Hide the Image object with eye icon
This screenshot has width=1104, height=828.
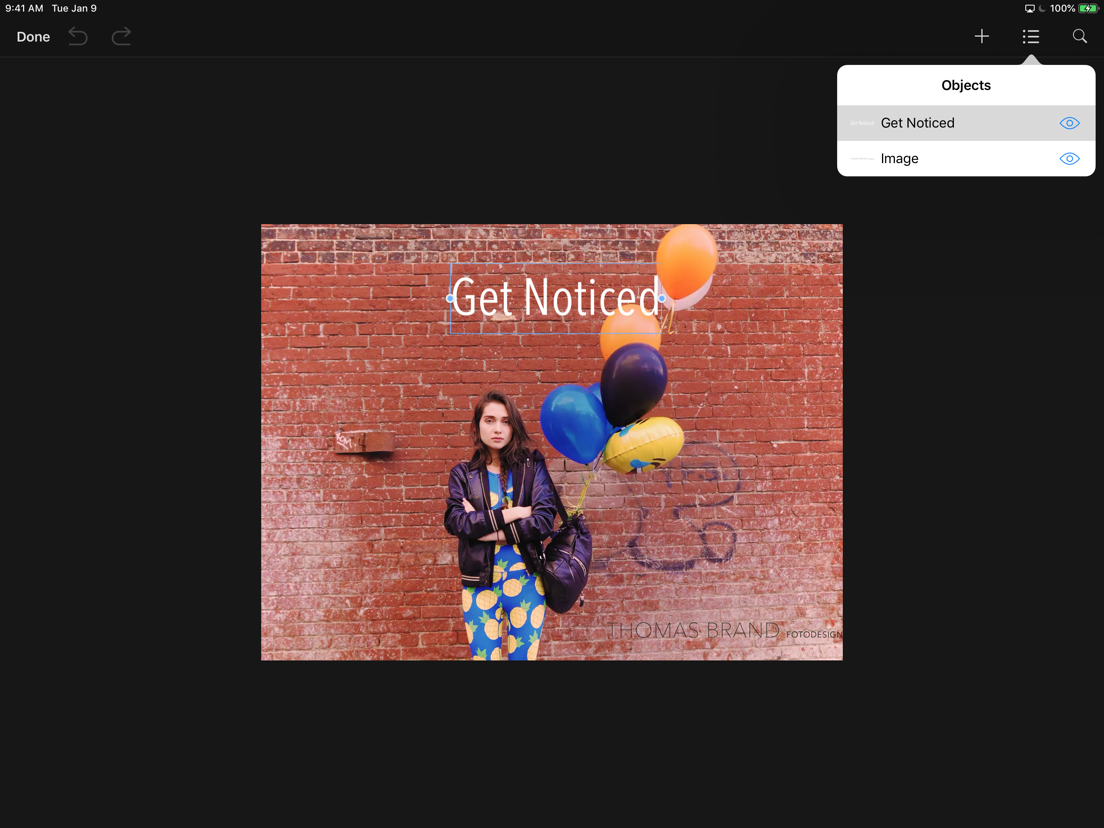point(1069,158)
